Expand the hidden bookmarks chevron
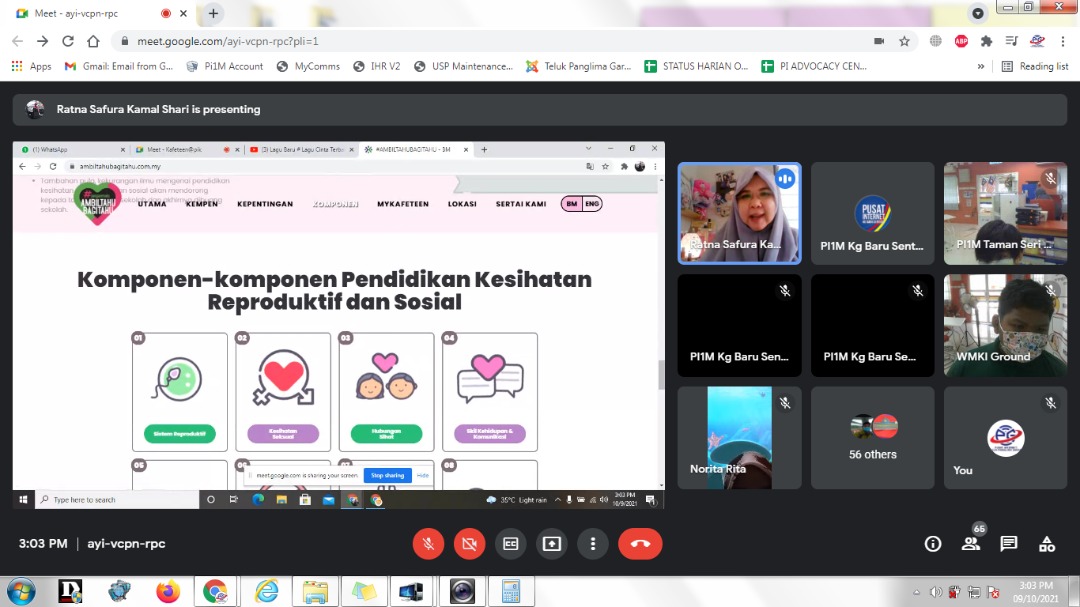The image size is (1080, 607). tap(981, 66)
